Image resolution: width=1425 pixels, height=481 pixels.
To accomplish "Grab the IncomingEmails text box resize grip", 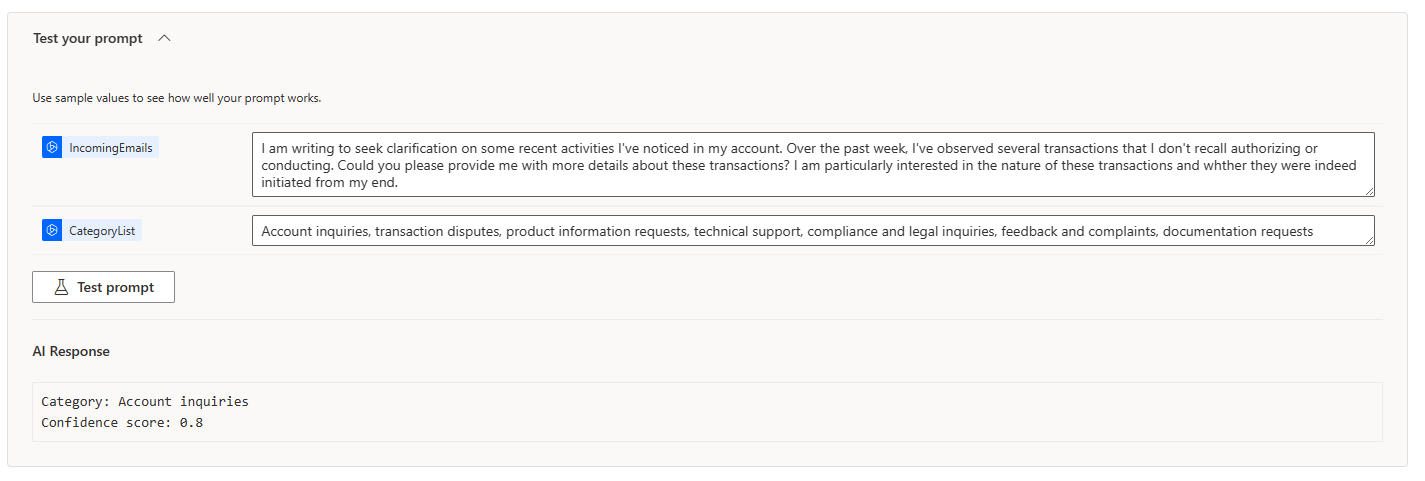I will click(1369, 191).
